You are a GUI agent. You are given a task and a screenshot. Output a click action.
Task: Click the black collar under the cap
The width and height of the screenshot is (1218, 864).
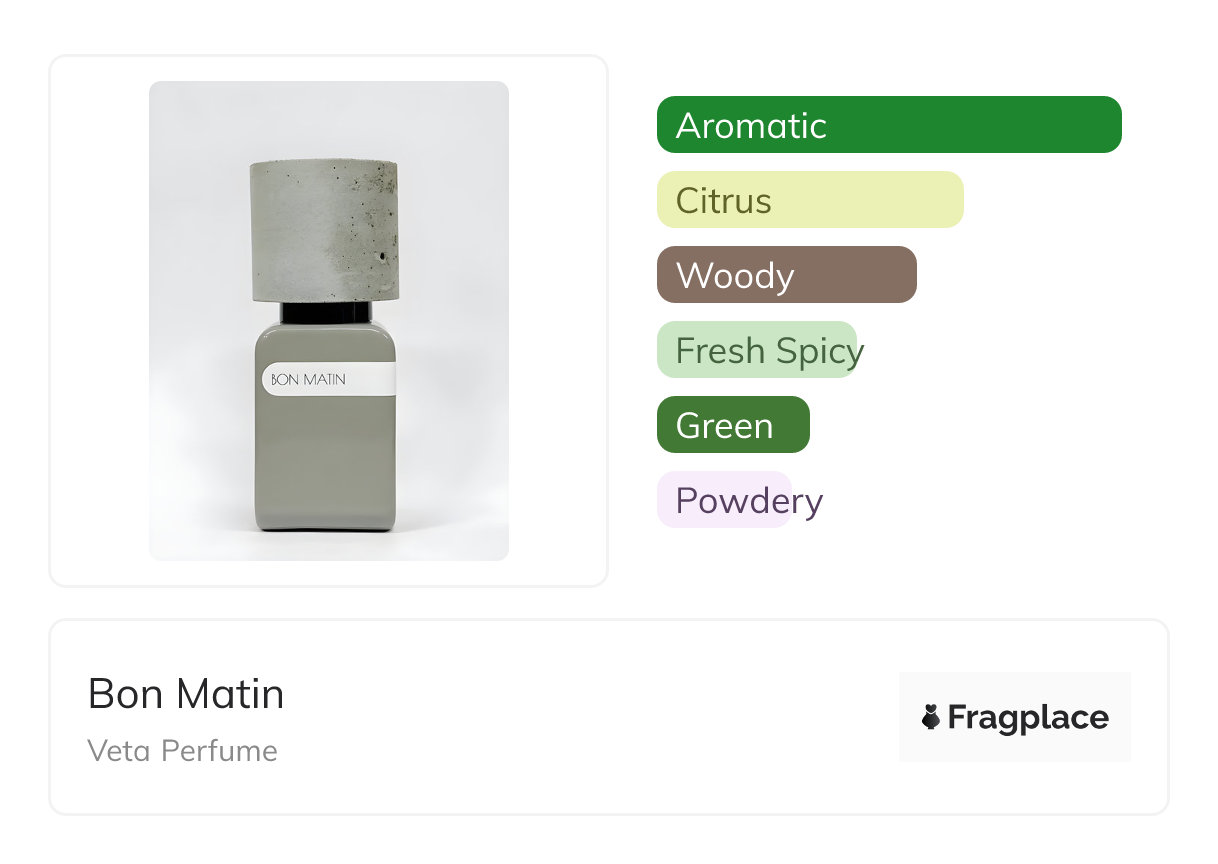(325, 312)
